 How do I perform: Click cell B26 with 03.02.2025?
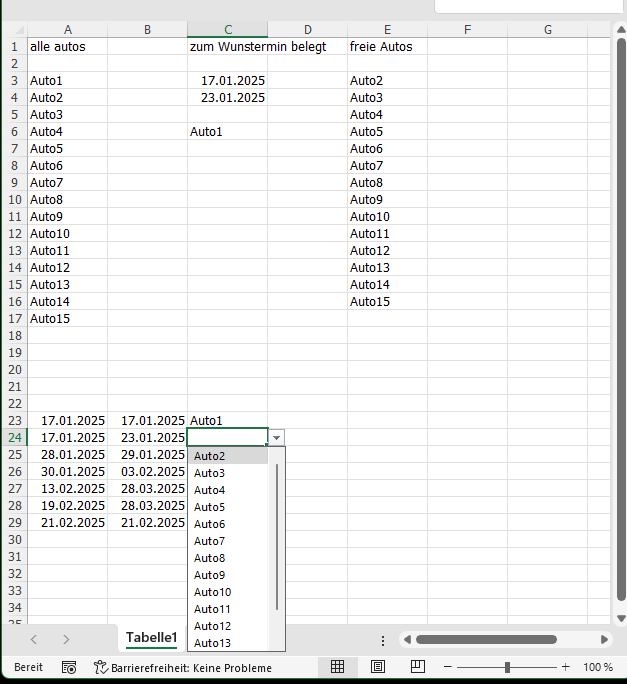click(x=147, y=472)
